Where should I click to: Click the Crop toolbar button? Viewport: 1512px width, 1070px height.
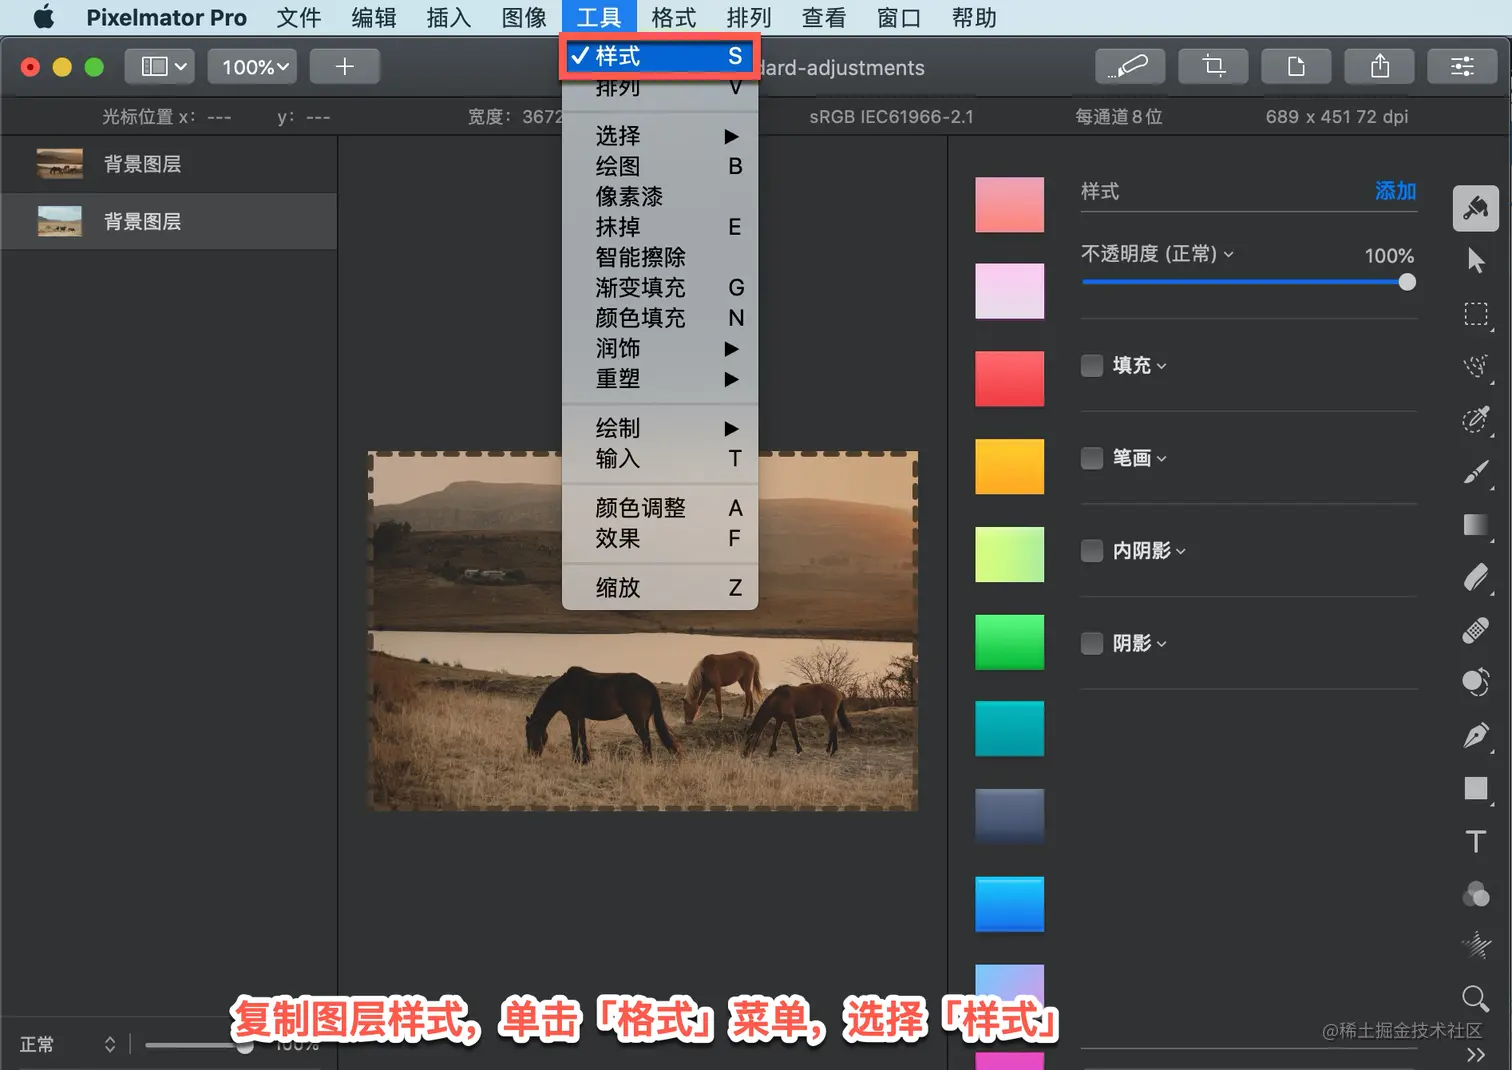(1214, 66)
